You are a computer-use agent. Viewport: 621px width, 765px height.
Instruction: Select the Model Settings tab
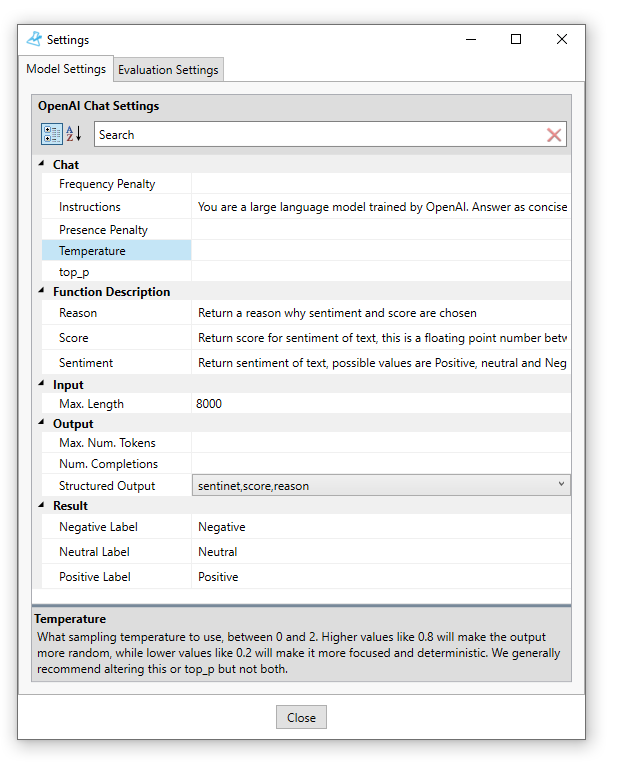[66, 69]
